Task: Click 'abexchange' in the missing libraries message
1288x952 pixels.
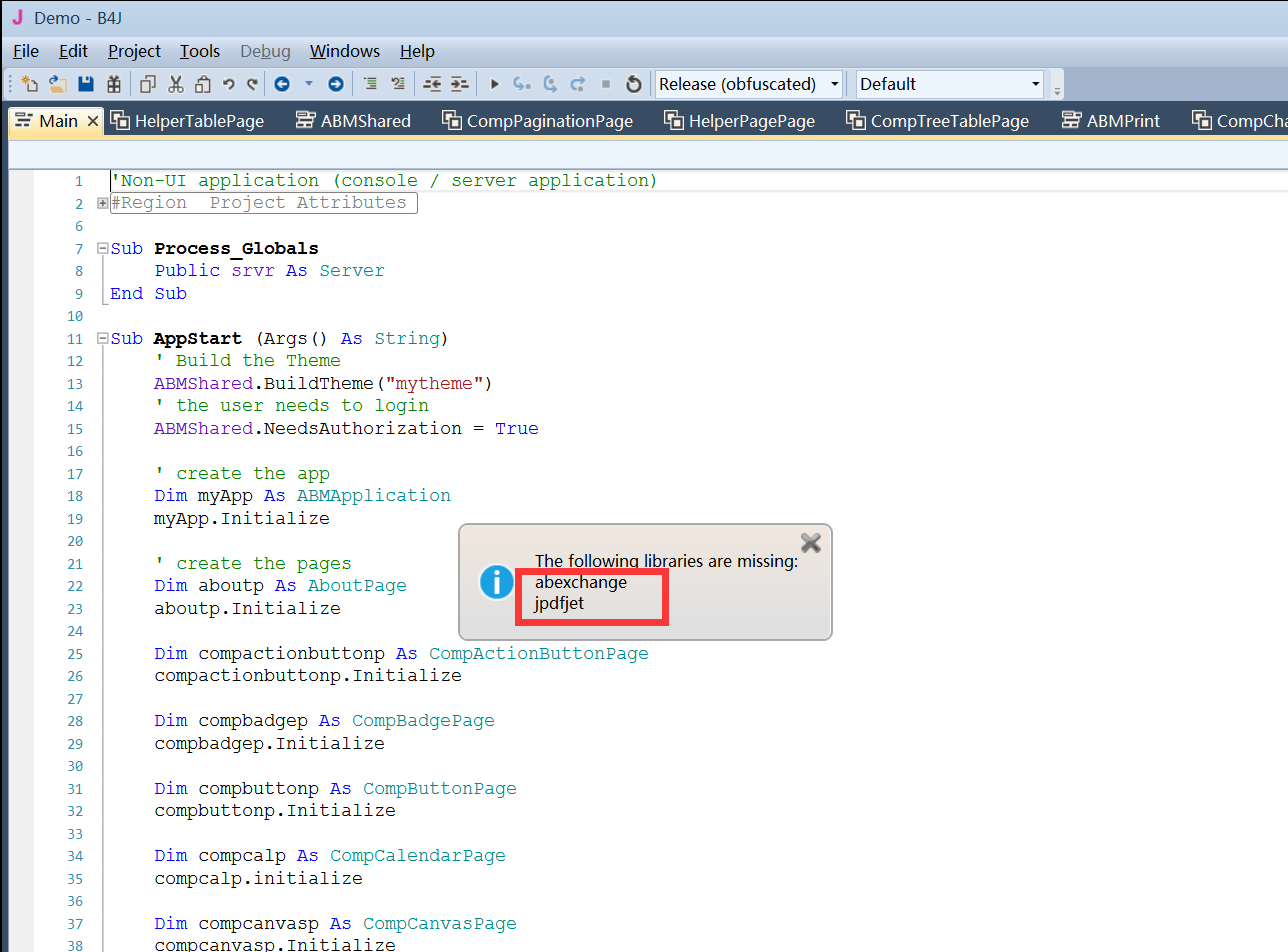Action: tap(581, 582)
